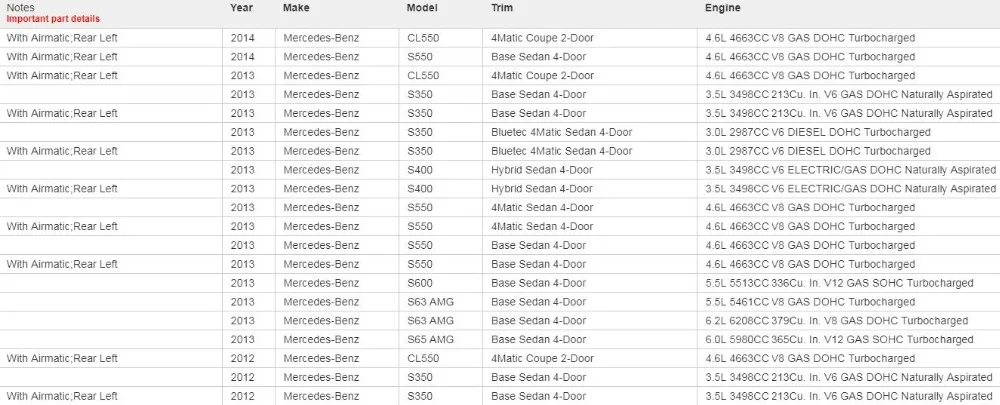Click the 2014 CL550 With Airmatic note
The image size is (1000, 405).
[x=62, y=38]
